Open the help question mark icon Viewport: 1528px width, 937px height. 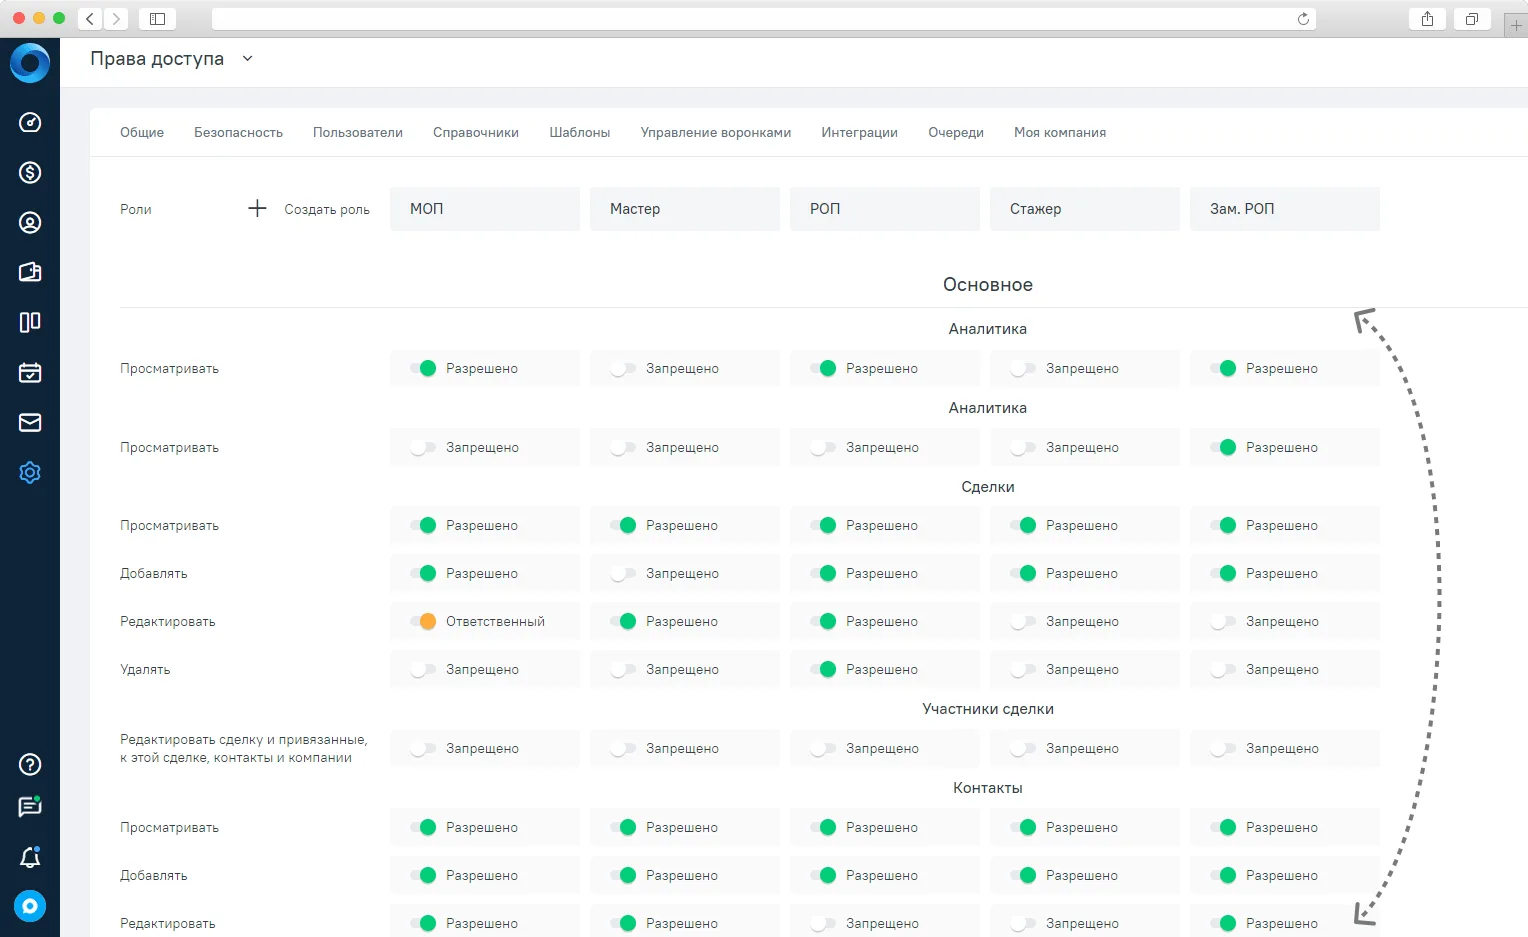pyautogui.click(x=30, y=764)
